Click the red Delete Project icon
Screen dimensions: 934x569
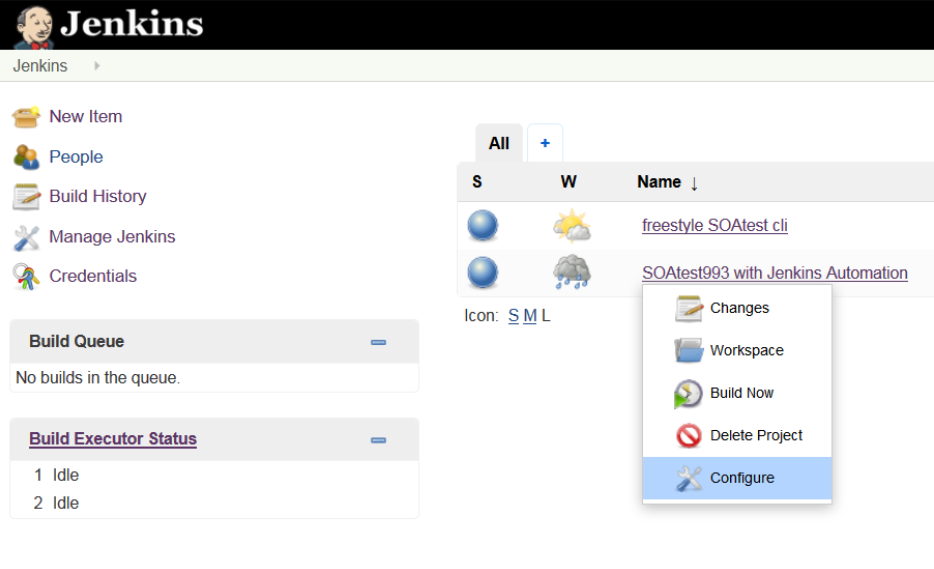[x=689, y=436]
